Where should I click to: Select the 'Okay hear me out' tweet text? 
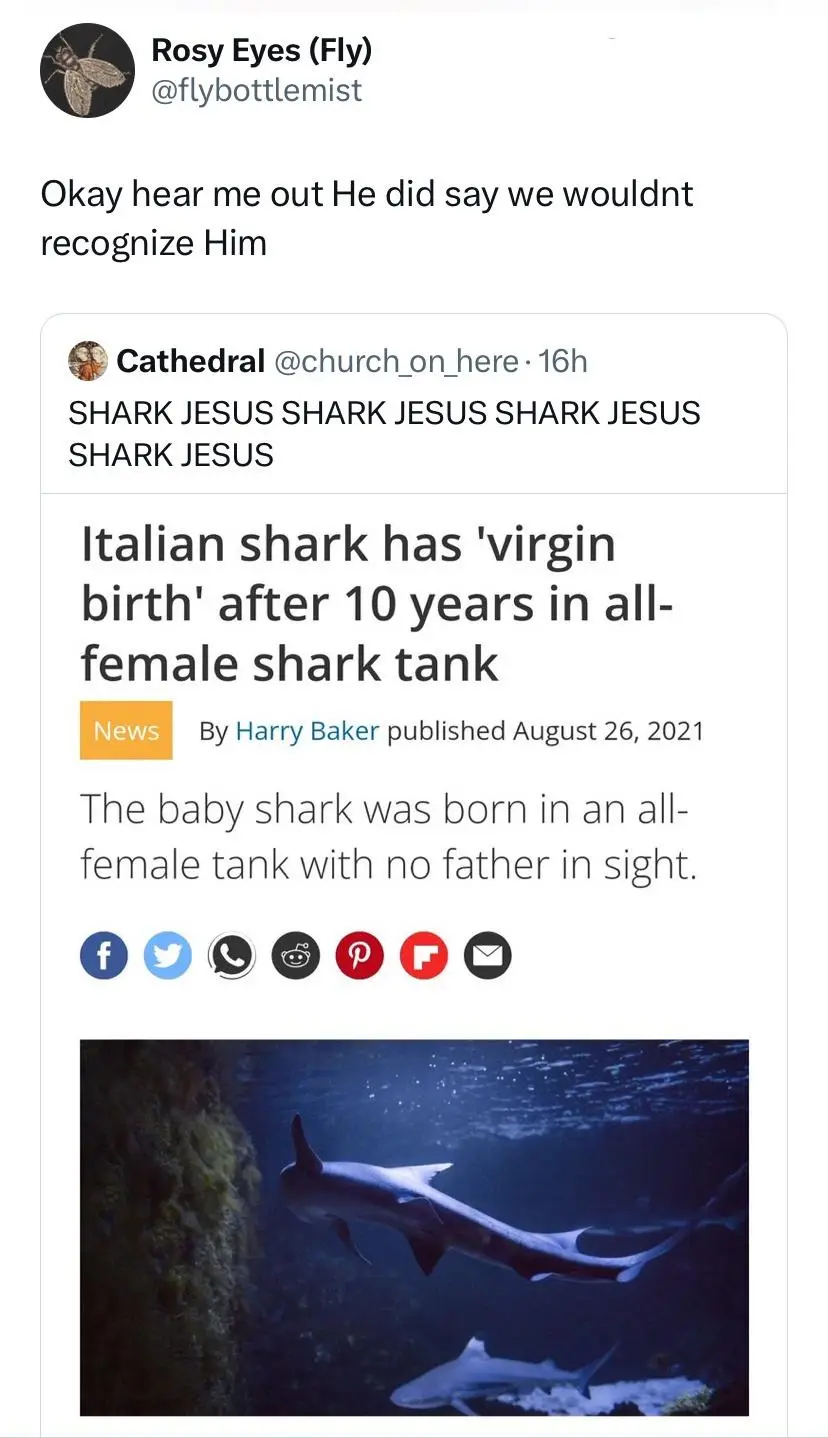coord(367,218)
